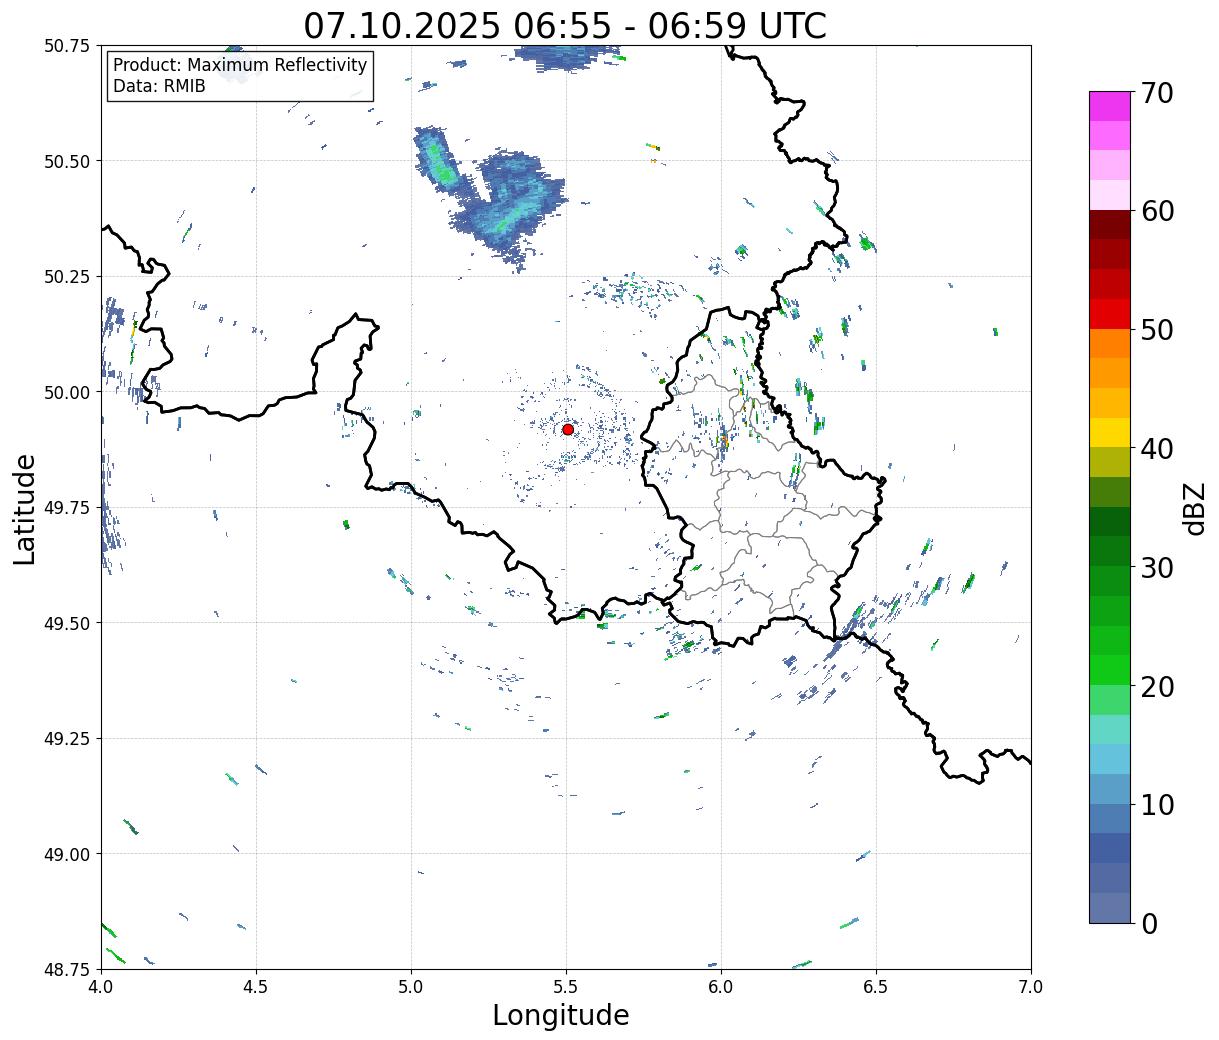
Task: Click longitude tick label 4.5
Action: click(x=256, y=986)
